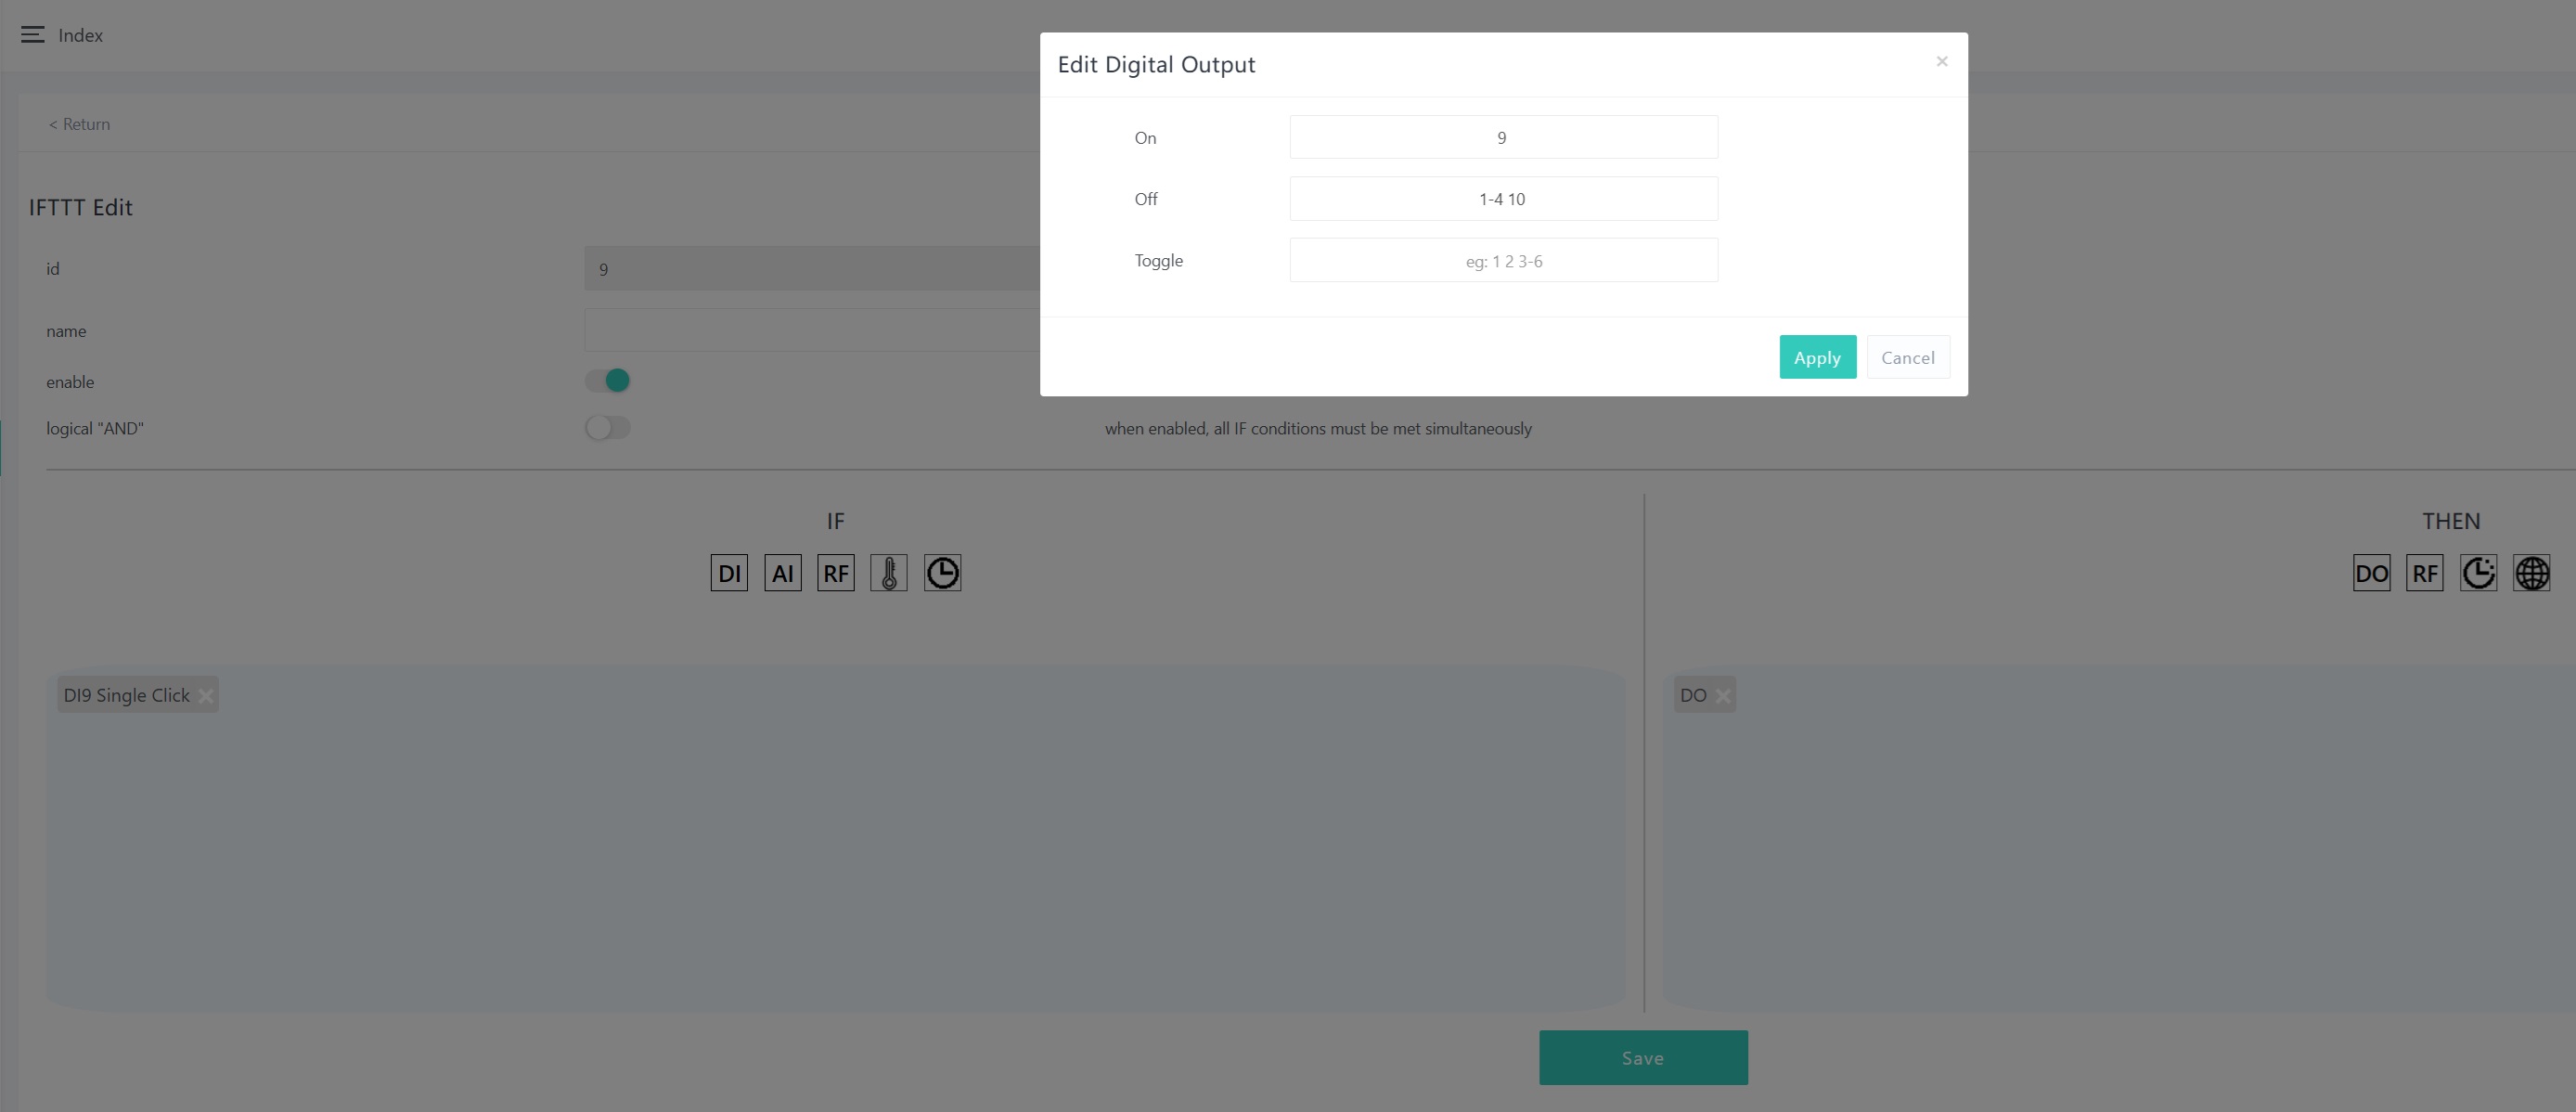This screenshot has width=2576, height=1112.
Task: Cancel the Edit Digital Output dialog
Action: click(x=1907, y=357)
